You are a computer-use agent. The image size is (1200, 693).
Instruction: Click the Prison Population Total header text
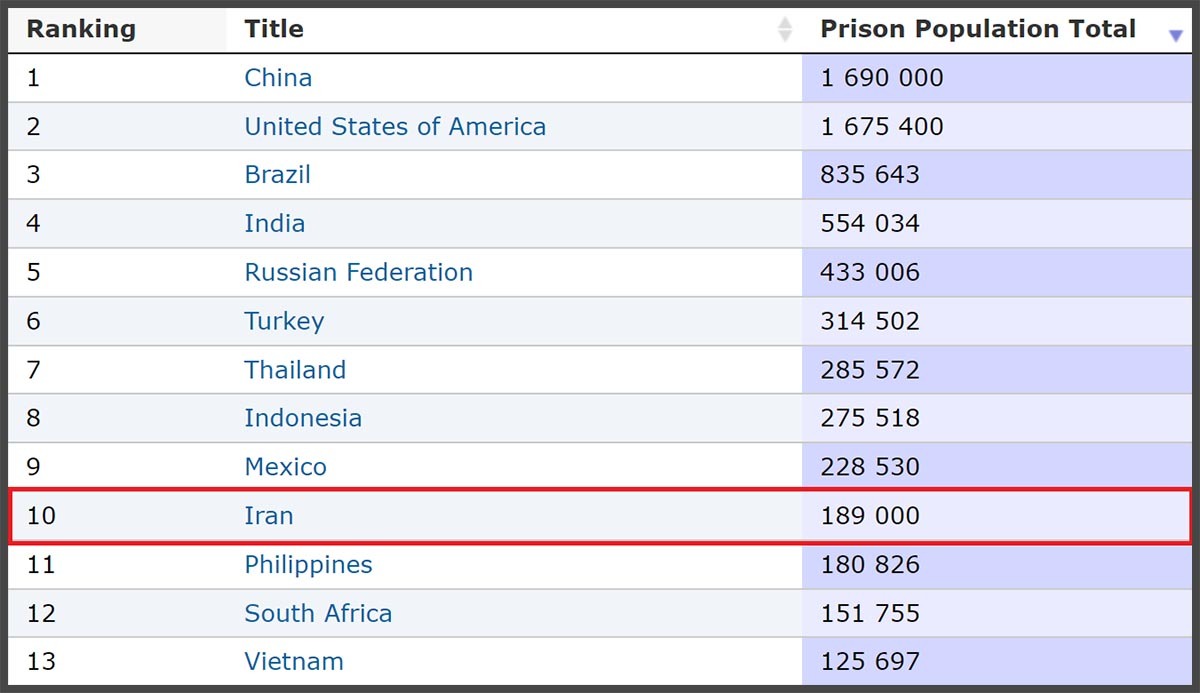coord(978,29)
